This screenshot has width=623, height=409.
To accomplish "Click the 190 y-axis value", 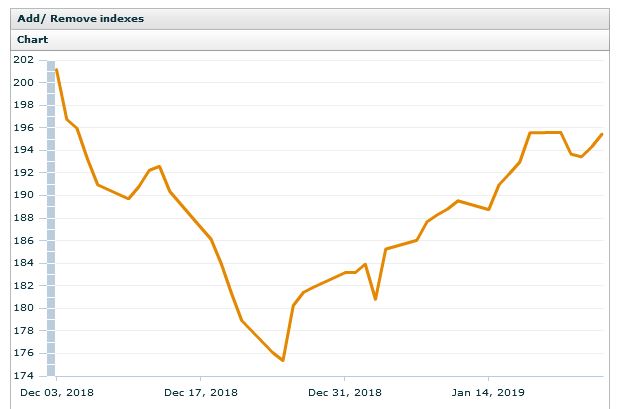I will click(x=23, y=195).
